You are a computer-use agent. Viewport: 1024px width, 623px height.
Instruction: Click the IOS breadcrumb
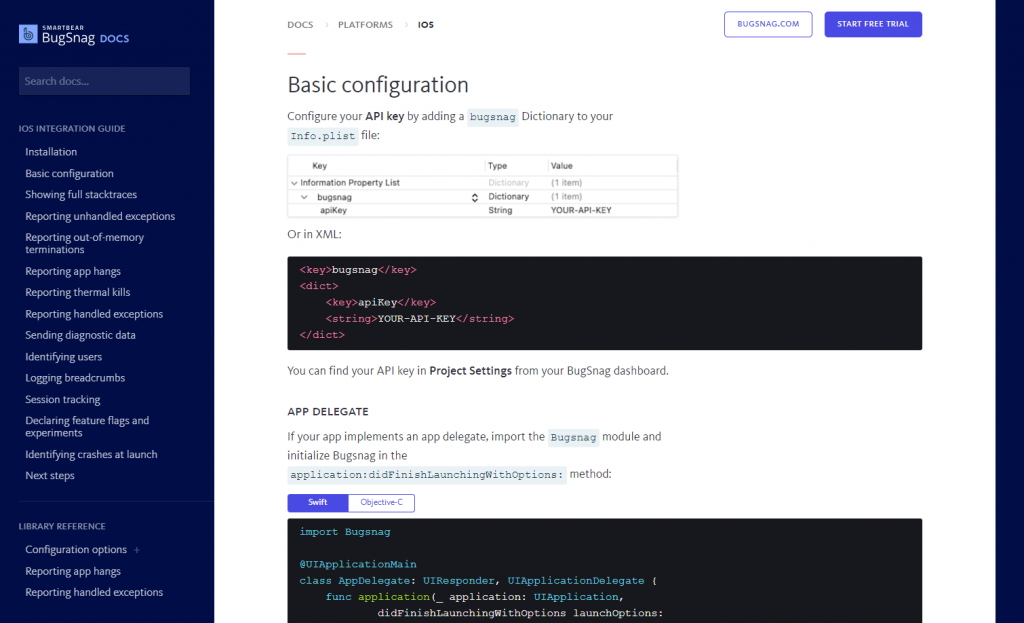pyautogui.click(x=426, y=25)
